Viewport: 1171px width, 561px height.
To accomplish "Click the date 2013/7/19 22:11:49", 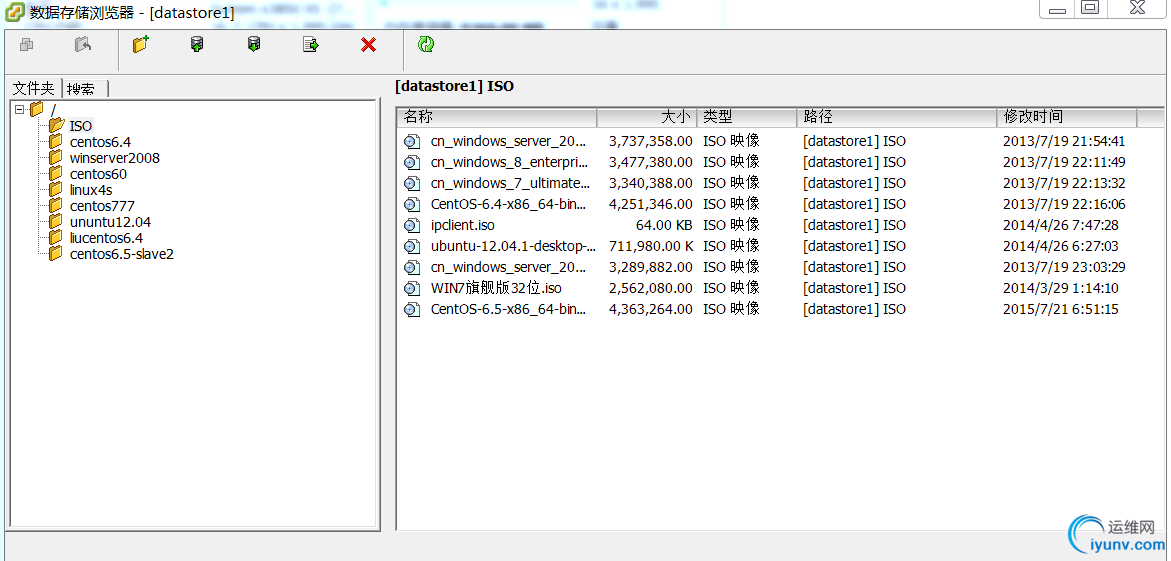I will 1063,162.
